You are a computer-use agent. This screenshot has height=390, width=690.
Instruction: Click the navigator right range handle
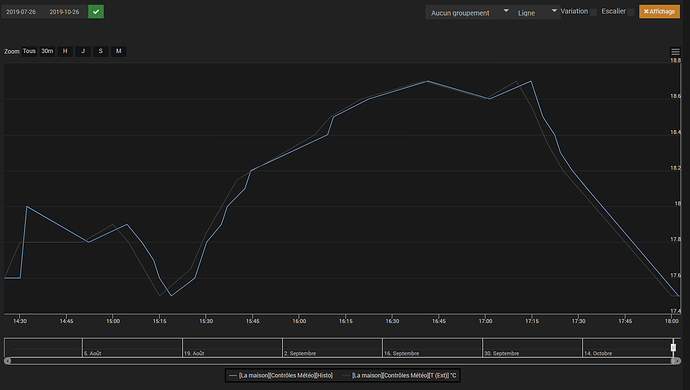(x=673, y=348)
